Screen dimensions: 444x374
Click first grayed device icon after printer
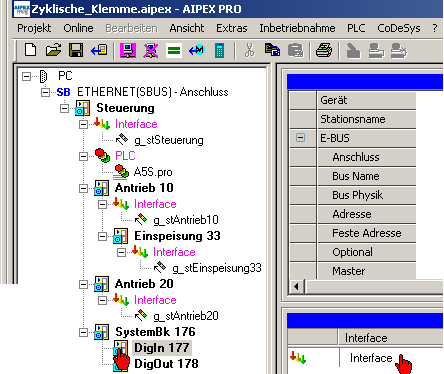353,51
